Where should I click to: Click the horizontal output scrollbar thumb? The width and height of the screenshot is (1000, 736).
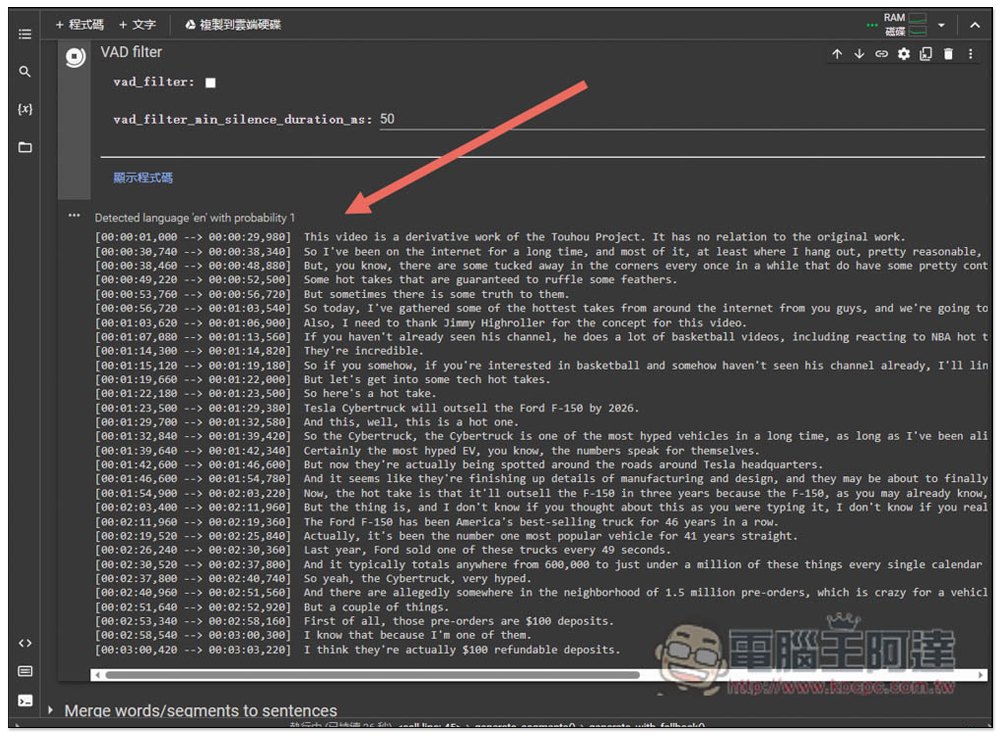pos(372,675)
